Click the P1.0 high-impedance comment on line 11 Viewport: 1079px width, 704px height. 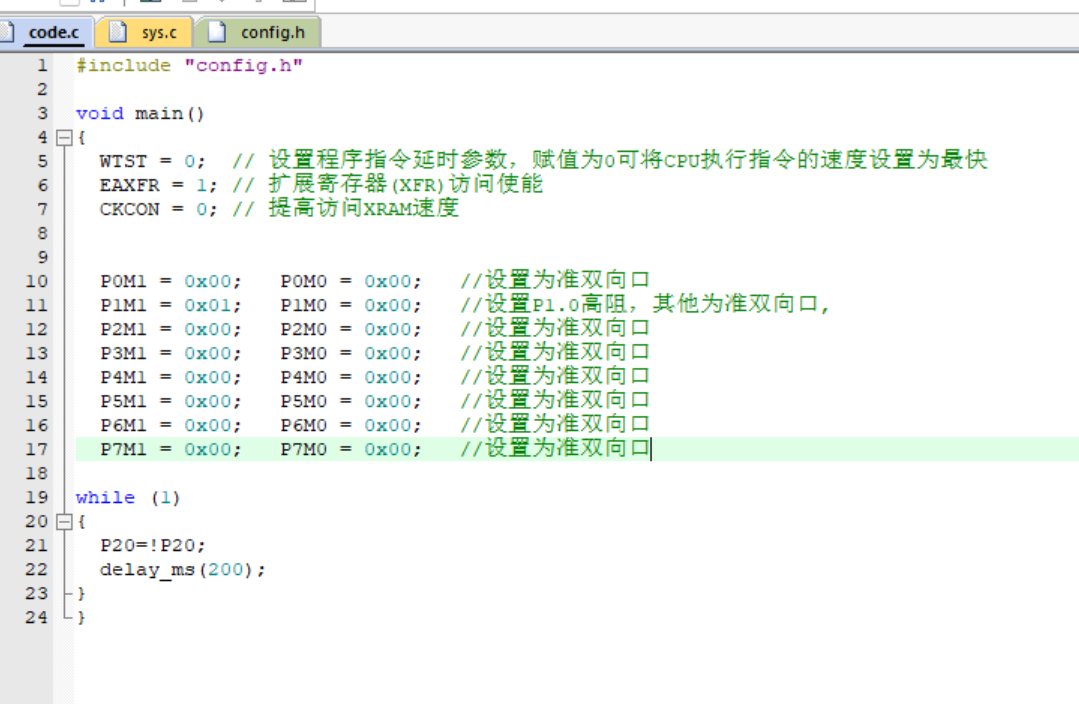645,304
